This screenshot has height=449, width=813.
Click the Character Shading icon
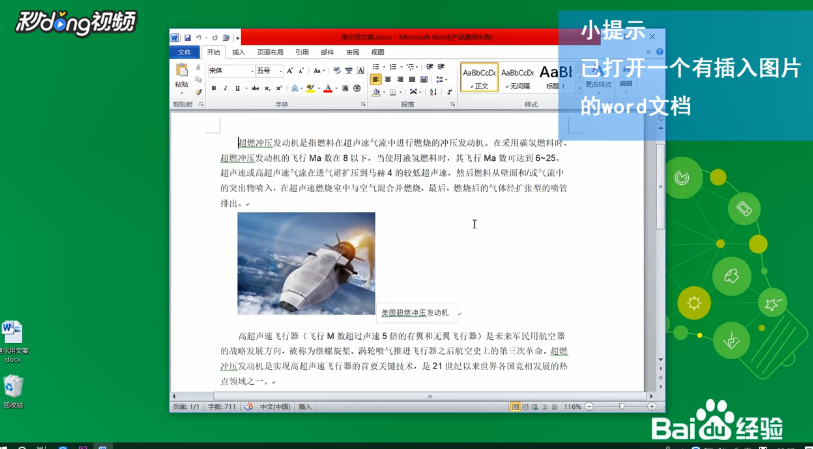click(345, 88)
